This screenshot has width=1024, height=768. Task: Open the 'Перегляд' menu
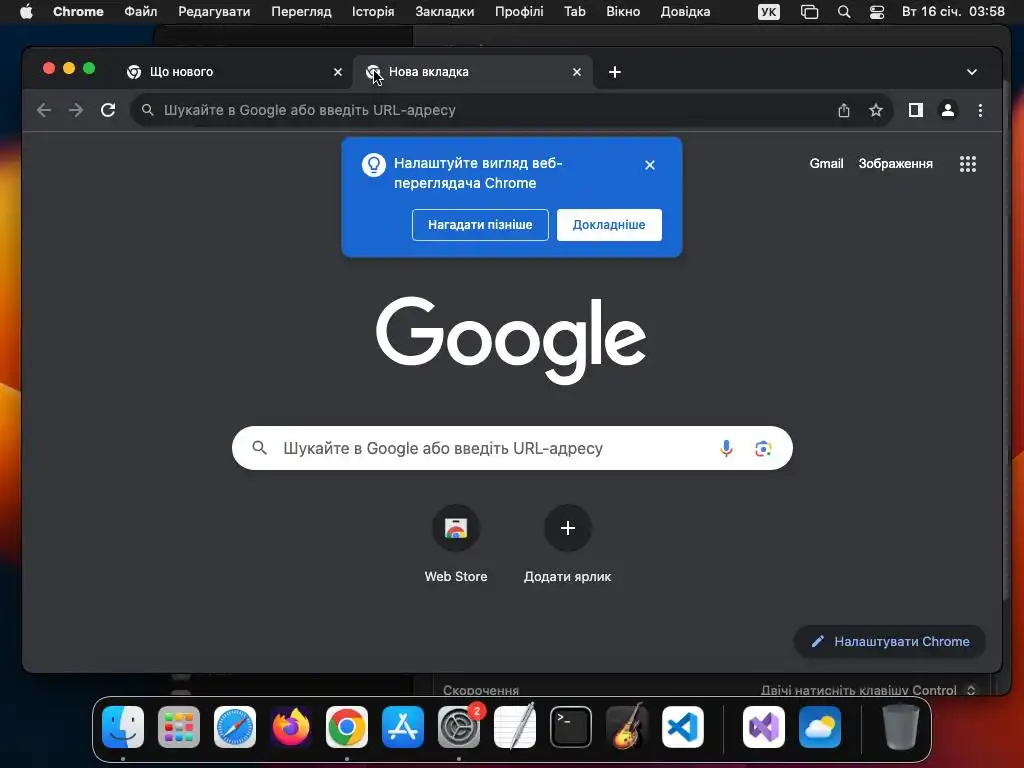click(x=301, y=12)
